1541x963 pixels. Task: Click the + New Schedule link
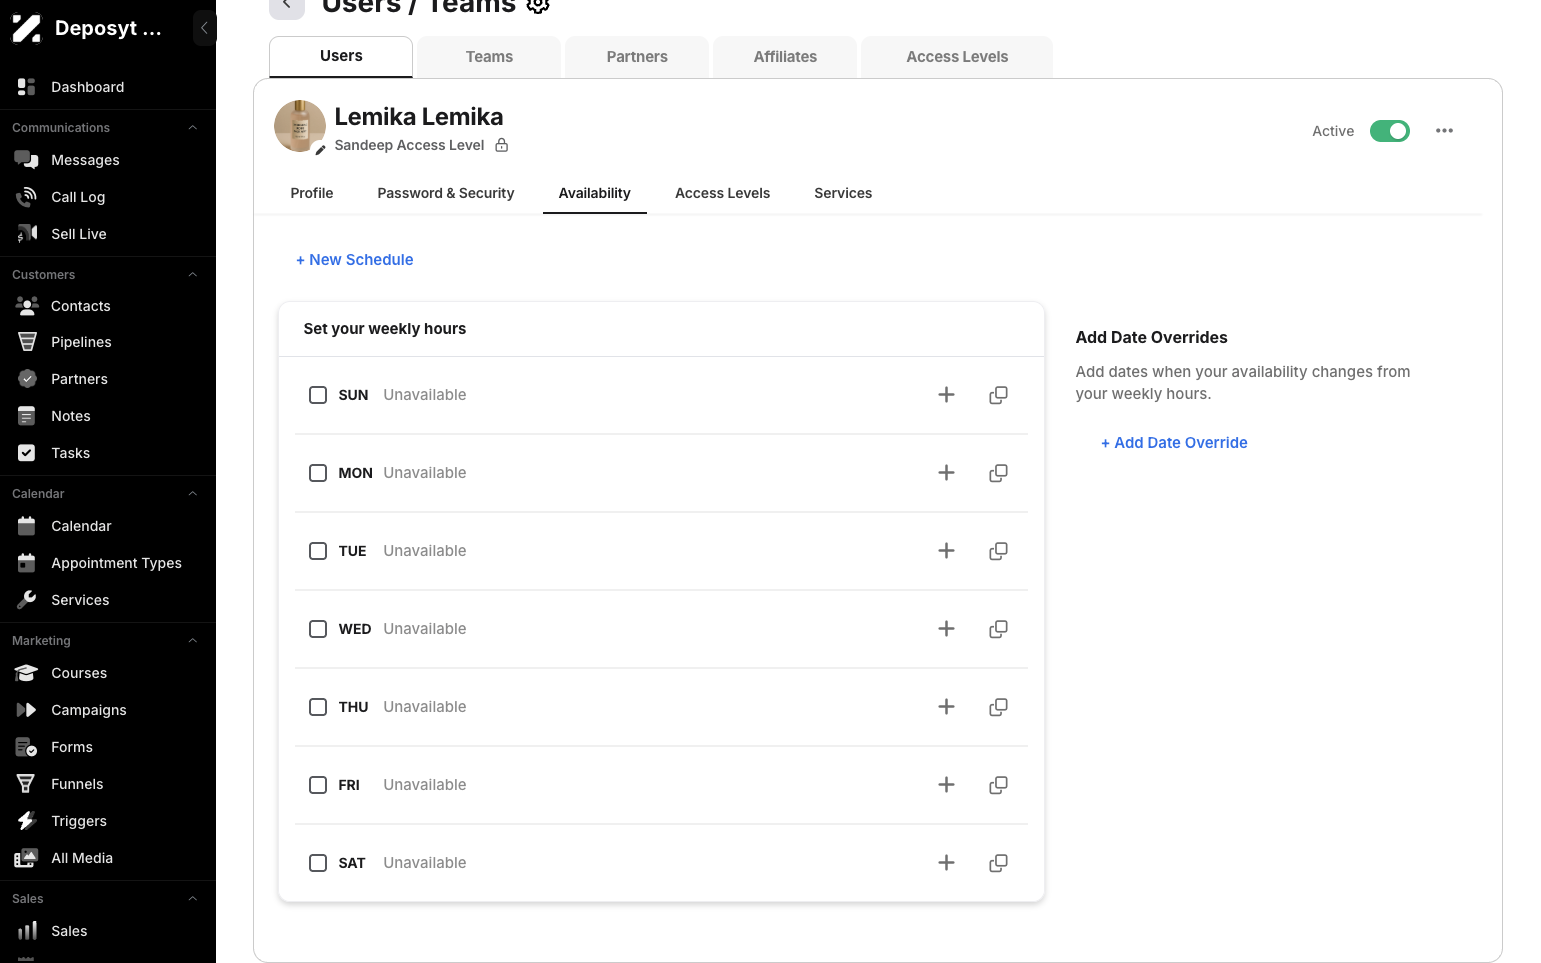(x=355, y=260)
